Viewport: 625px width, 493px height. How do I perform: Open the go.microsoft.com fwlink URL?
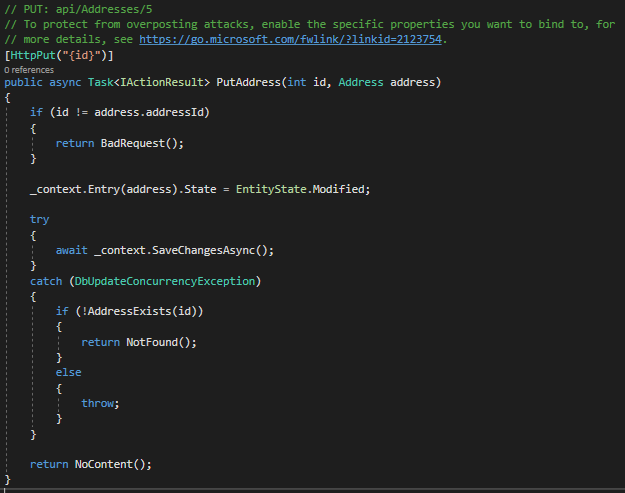click(290, 39)
